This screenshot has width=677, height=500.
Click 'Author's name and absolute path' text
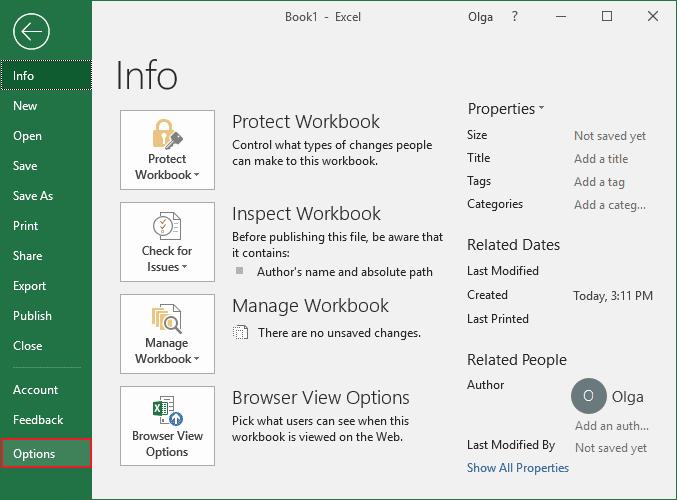point(345,272)
